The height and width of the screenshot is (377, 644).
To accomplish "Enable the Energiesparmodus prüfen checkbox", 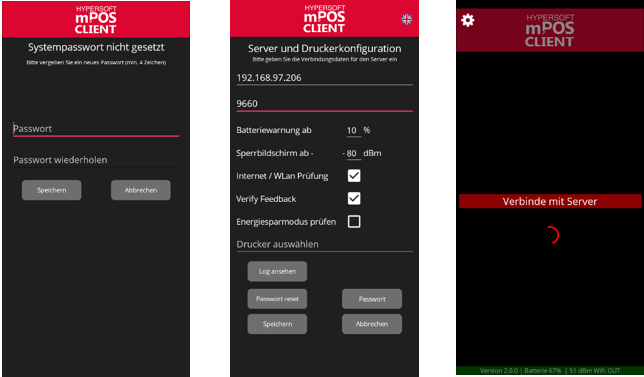I will (354, 222).
